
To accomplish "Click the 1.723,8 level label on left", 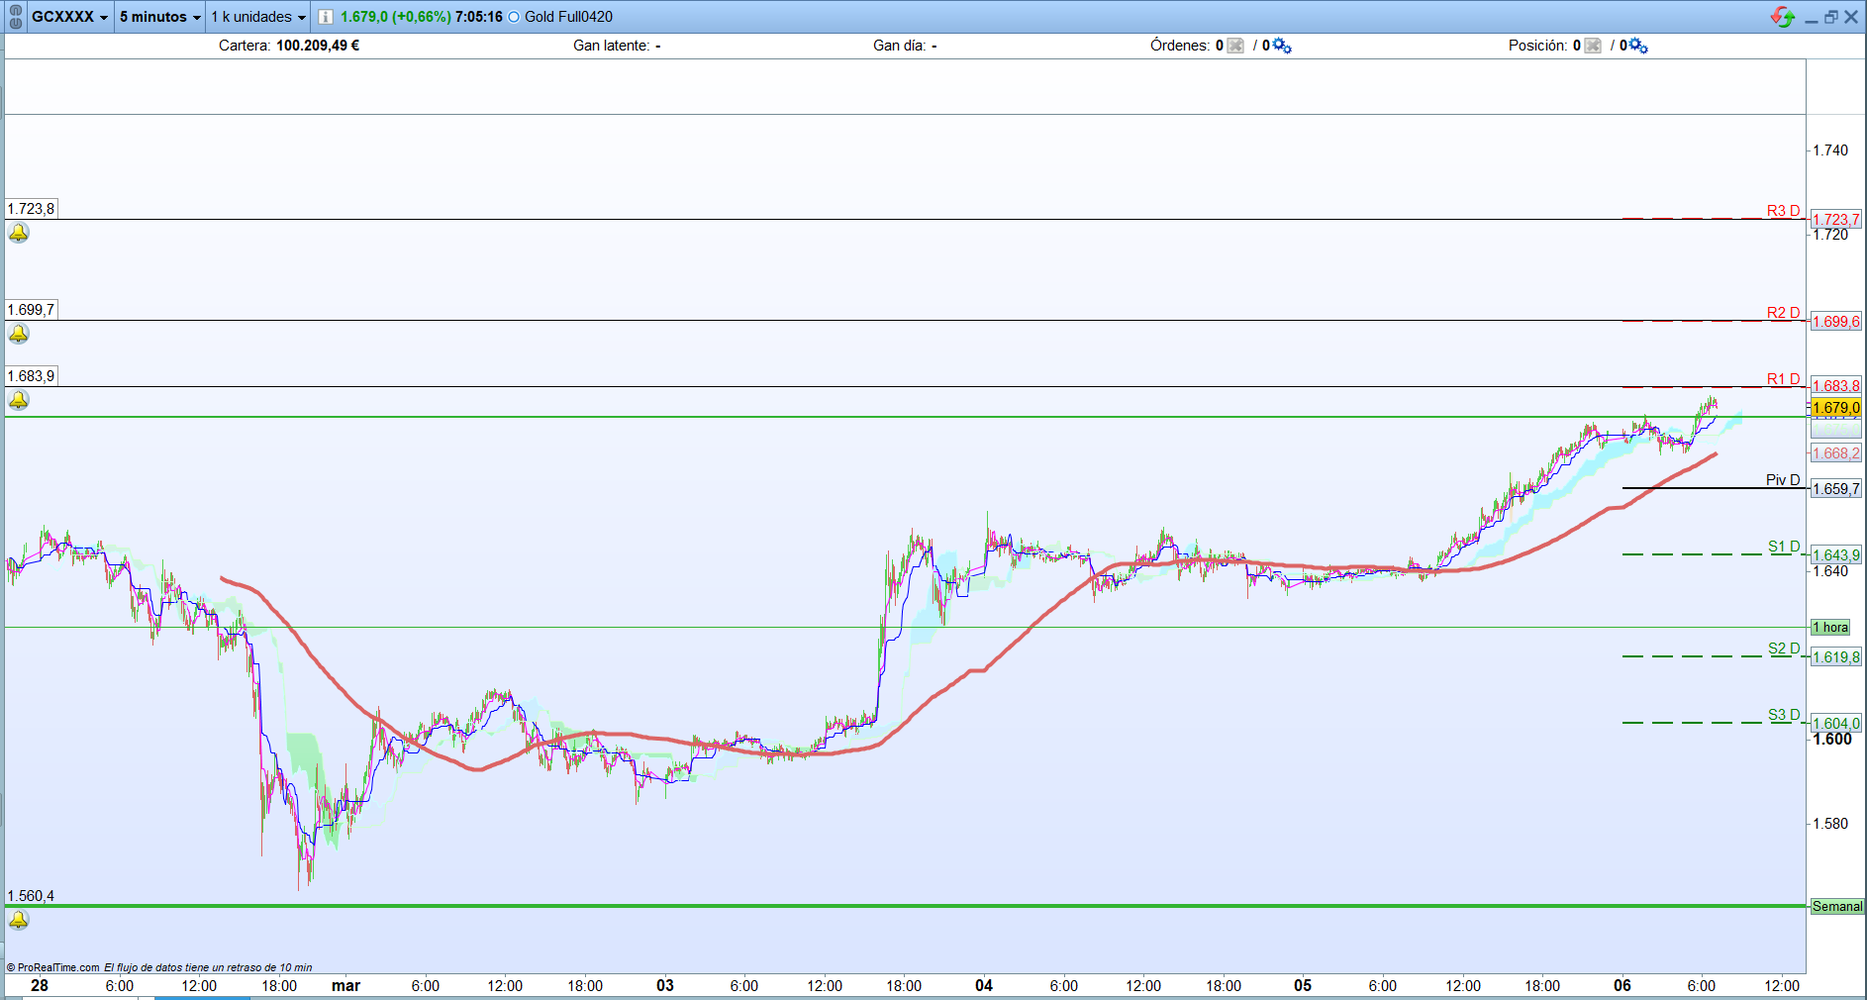I will pos(31,209).
